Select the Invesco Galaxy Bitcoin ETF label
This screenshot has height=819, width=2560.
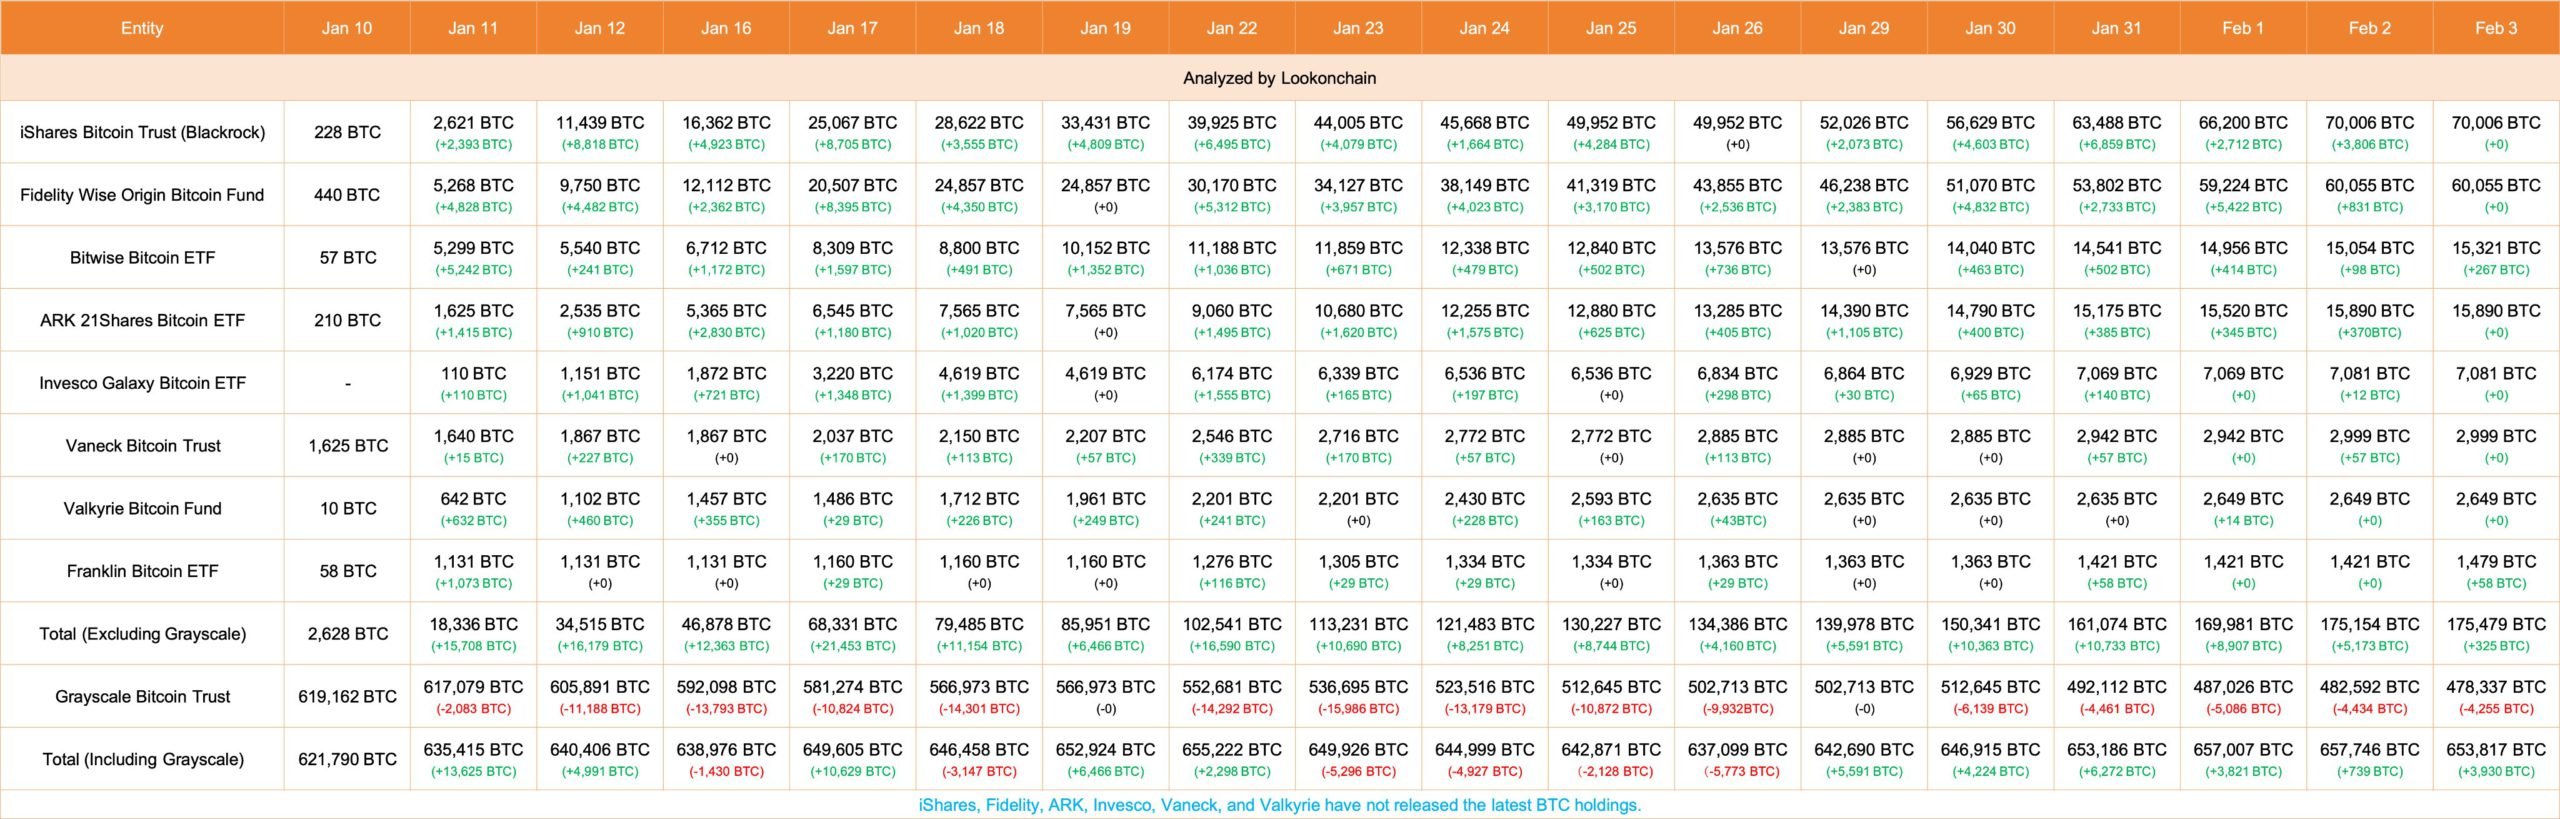142,383
